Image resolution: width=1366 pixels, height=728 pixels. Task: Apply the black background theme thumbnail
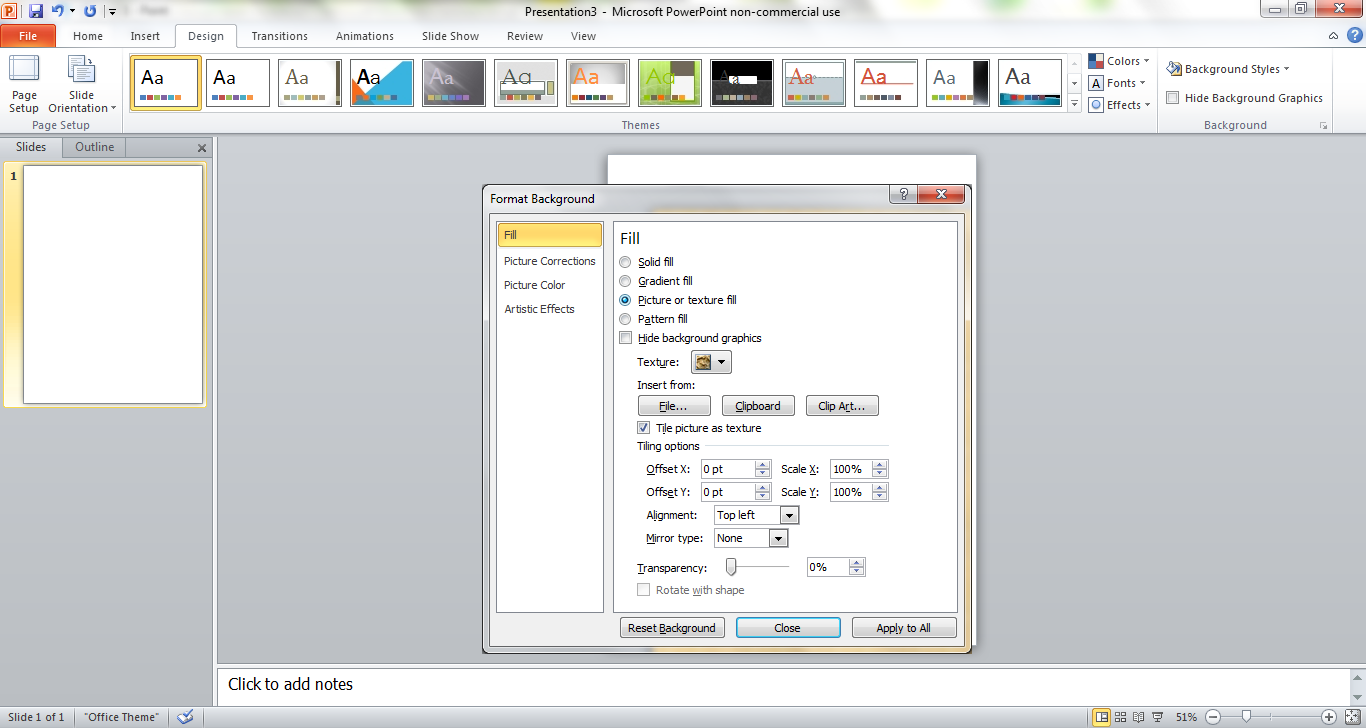[742, 83]
